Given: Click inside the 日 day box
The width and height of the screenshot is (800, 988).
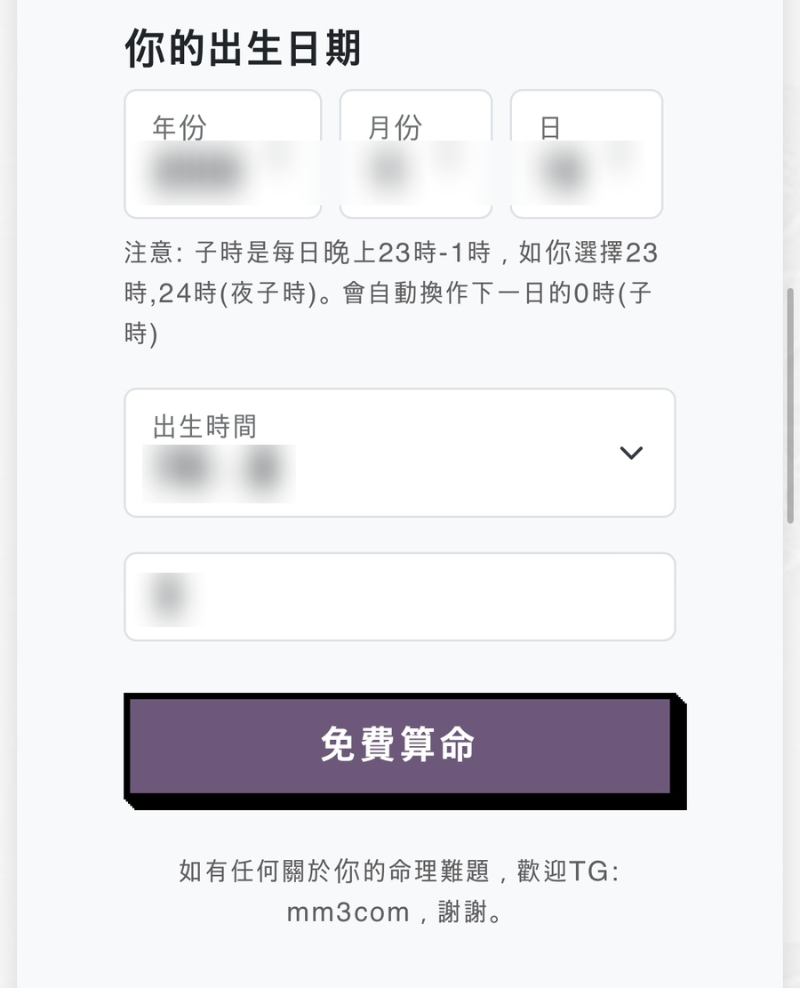Looking at the screenshot, I should (586, 153).
